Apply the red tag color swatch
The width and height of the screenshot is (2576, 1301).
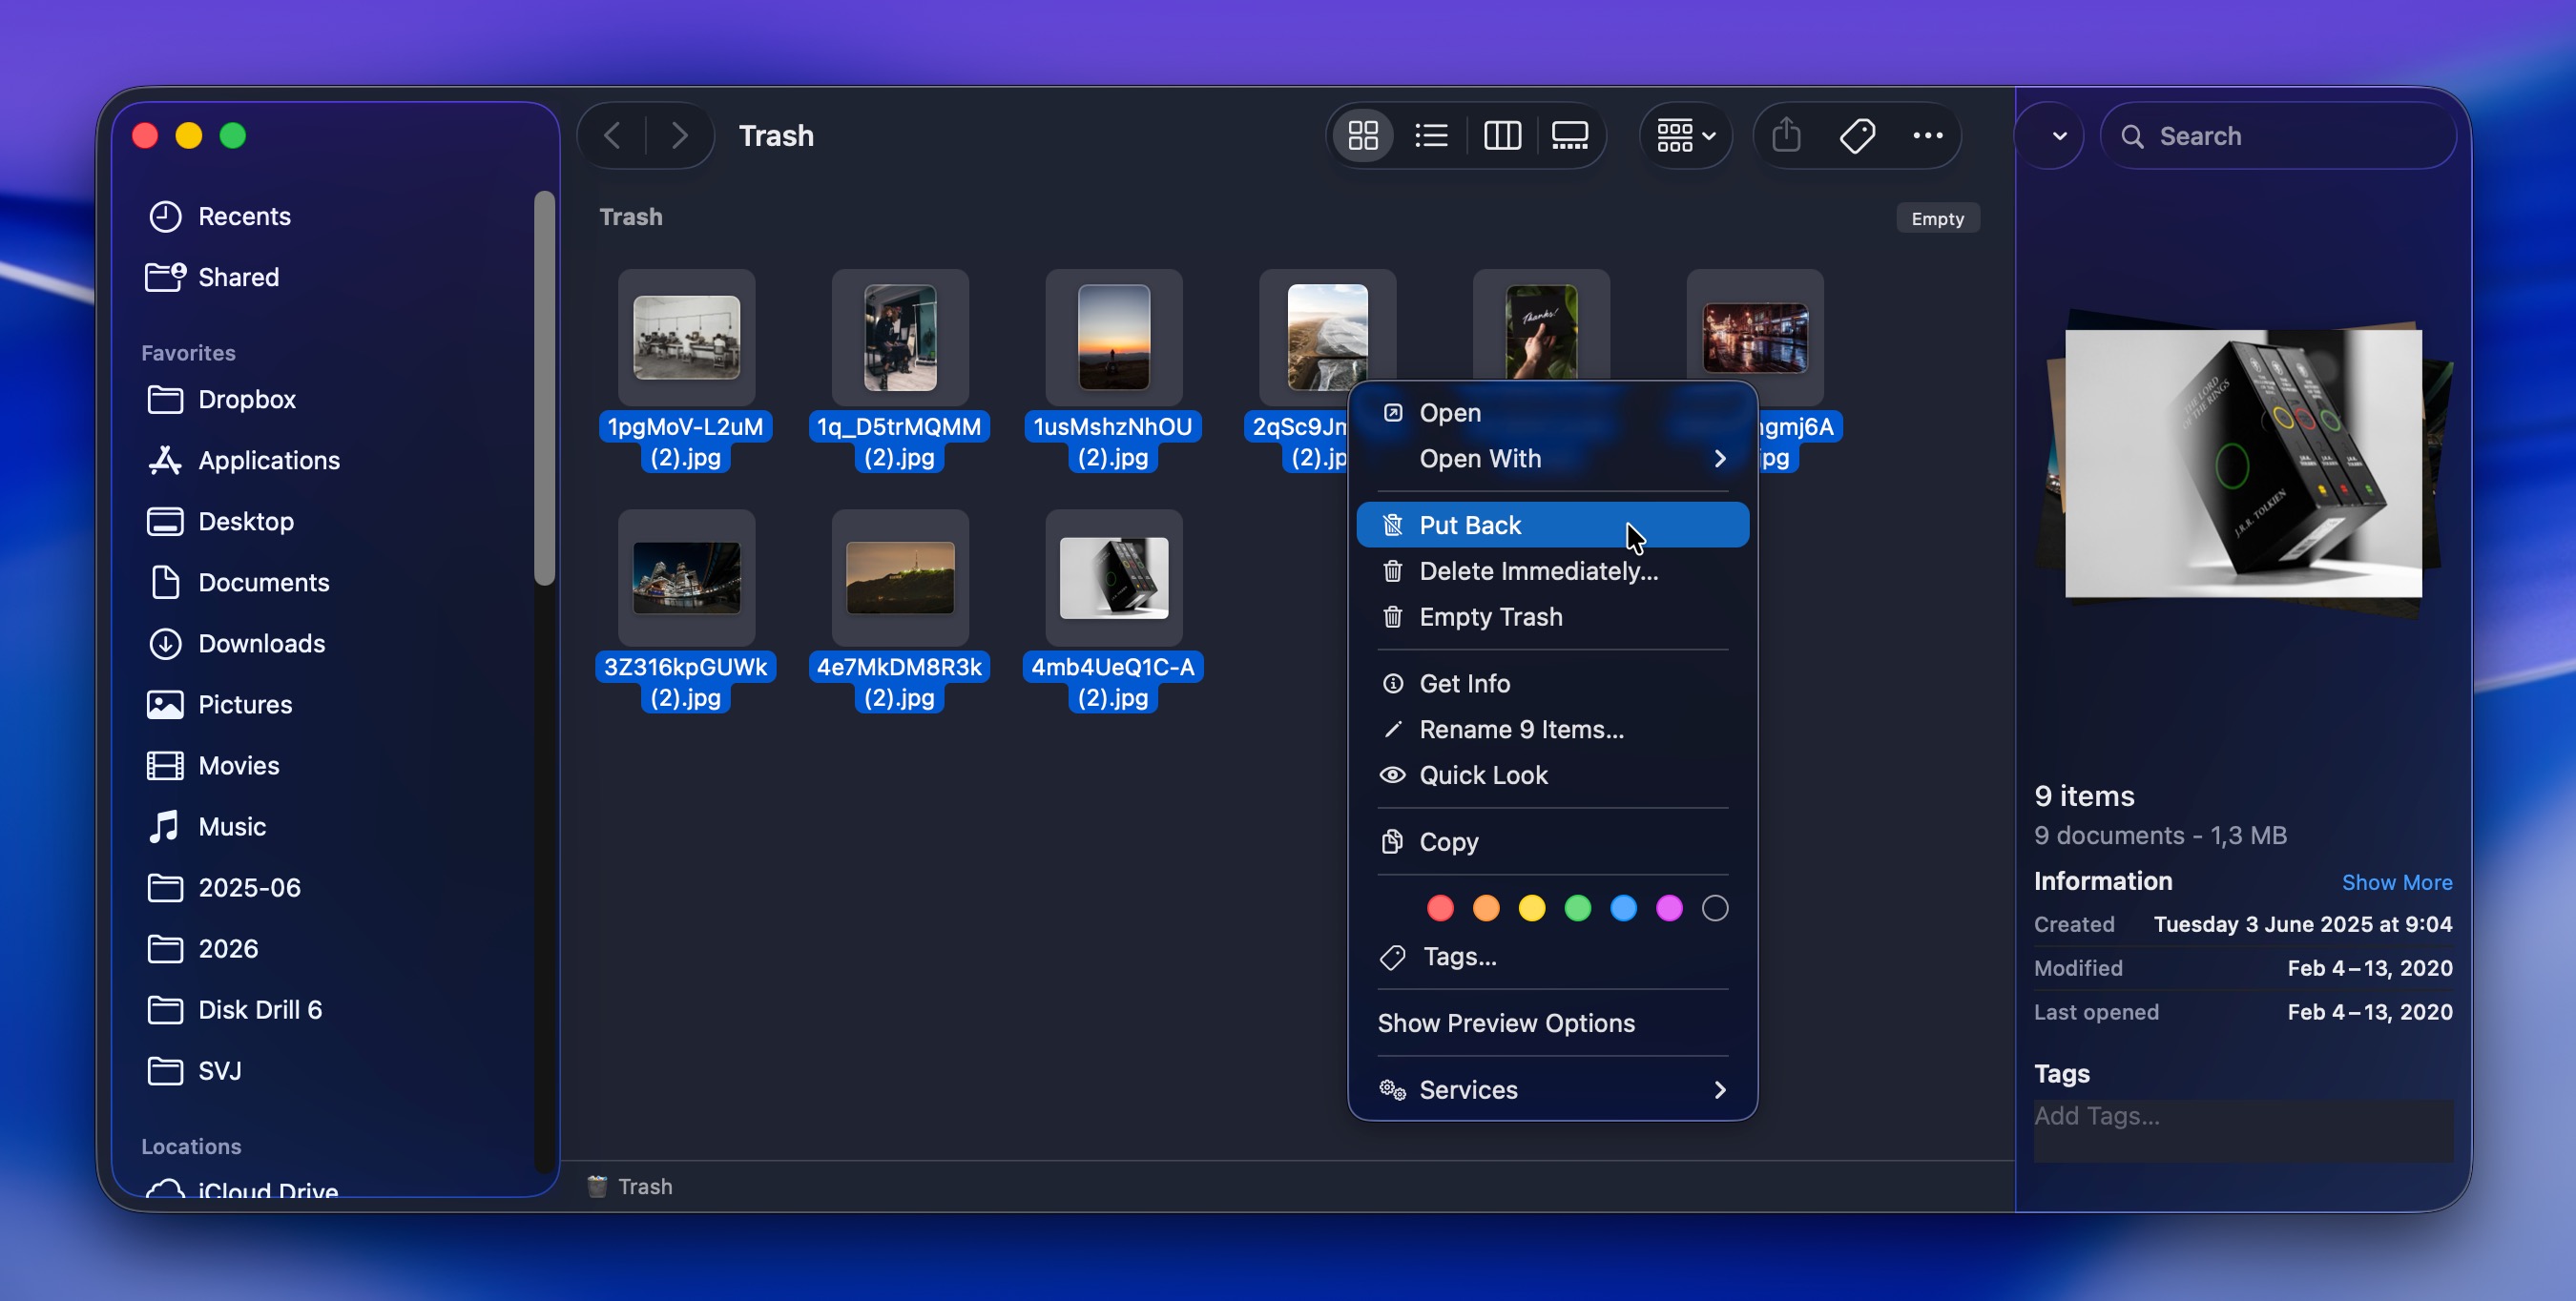click(x=1439, y=907)
